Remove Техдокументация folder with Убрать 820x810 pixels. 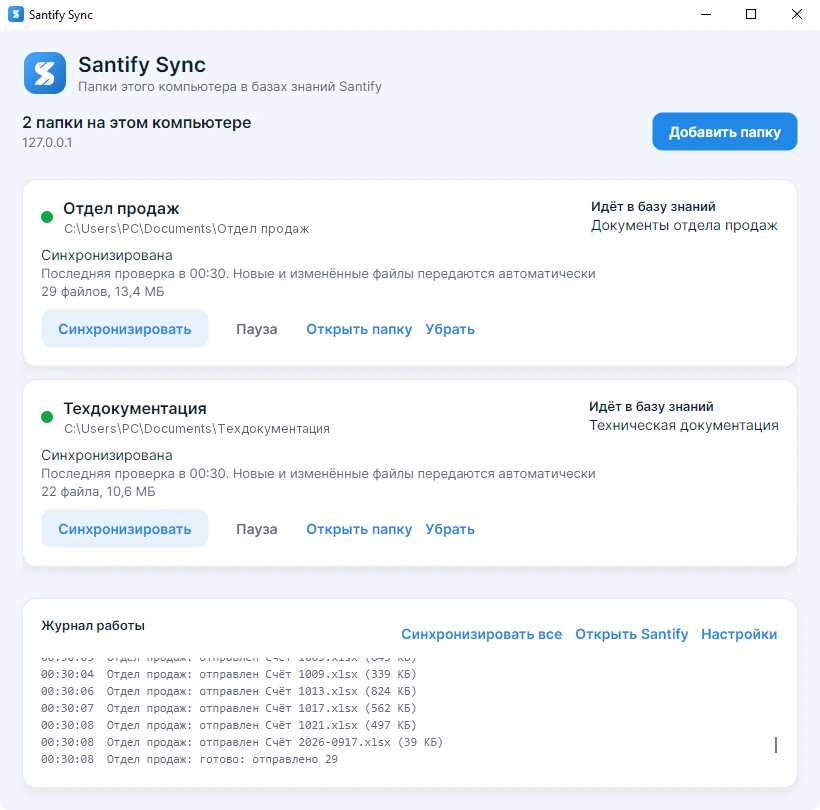point(450,529)
